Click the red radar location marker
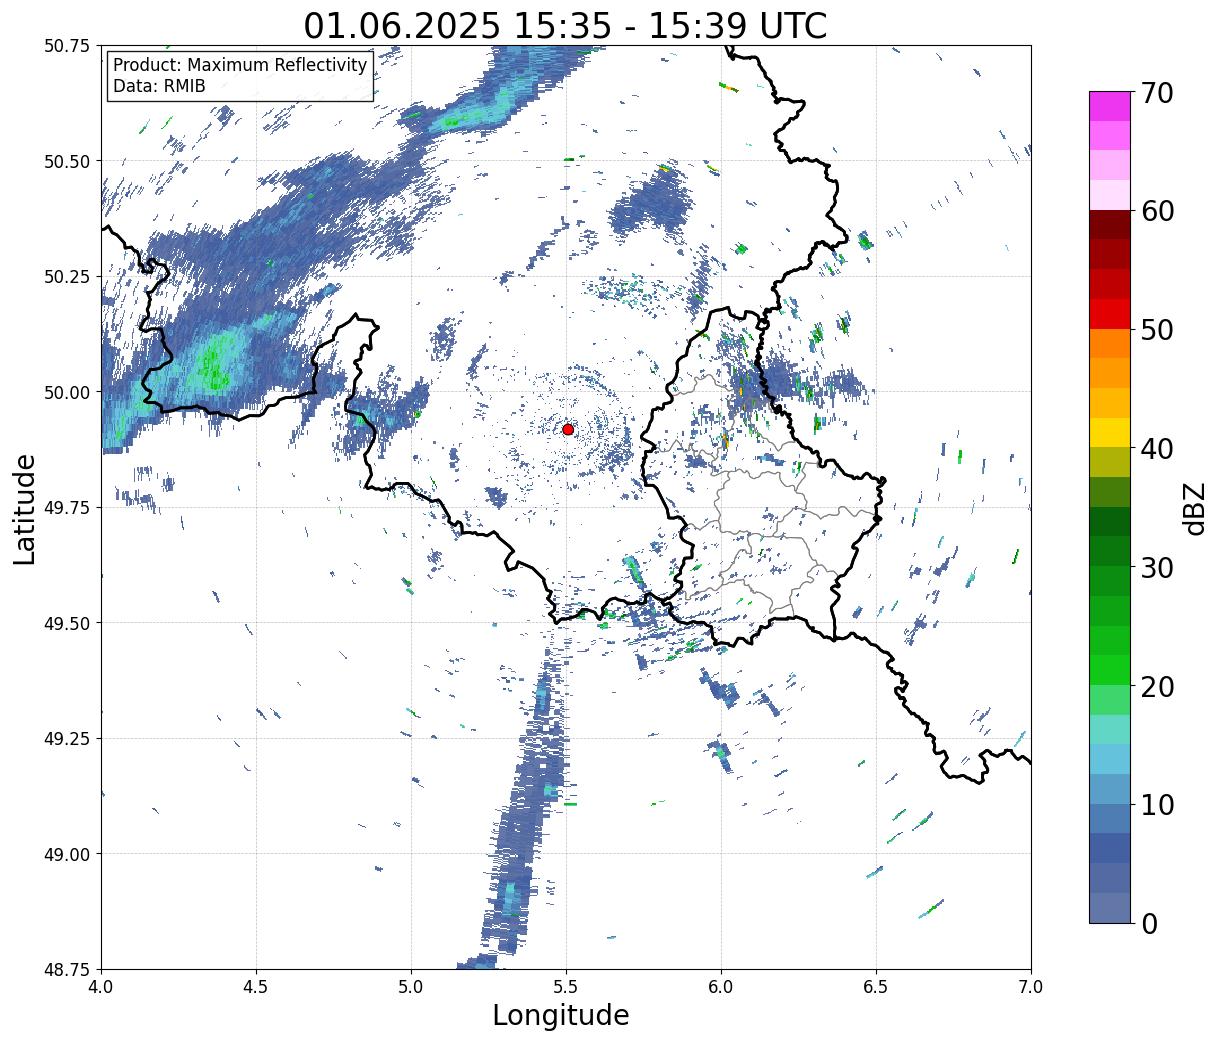This screenshot has width=1219, height=1040. (568, 429)
